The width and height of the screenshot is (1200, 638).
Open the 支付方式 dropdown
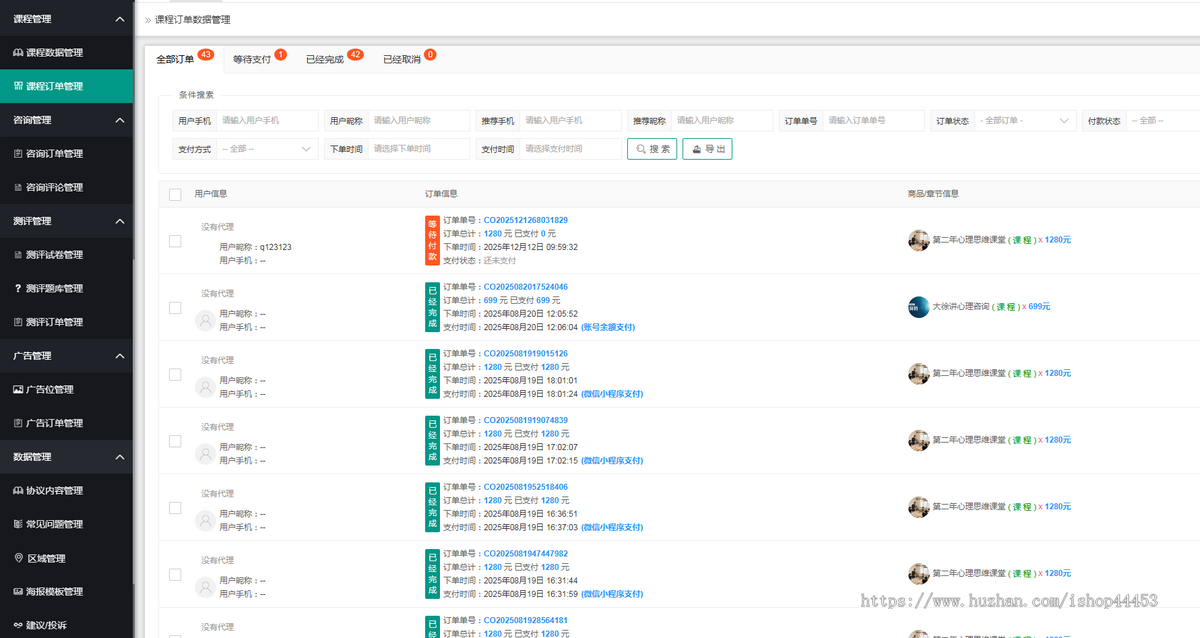click(x=267, y=149)
